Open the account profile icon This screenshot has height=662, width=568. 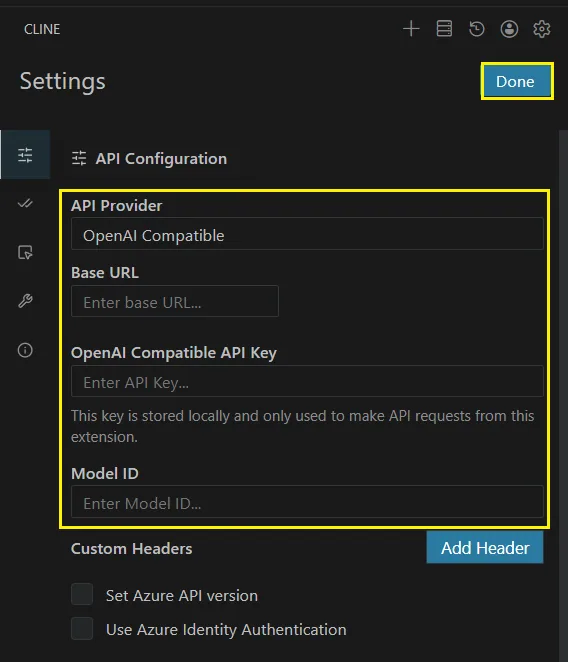click(509, 29)
